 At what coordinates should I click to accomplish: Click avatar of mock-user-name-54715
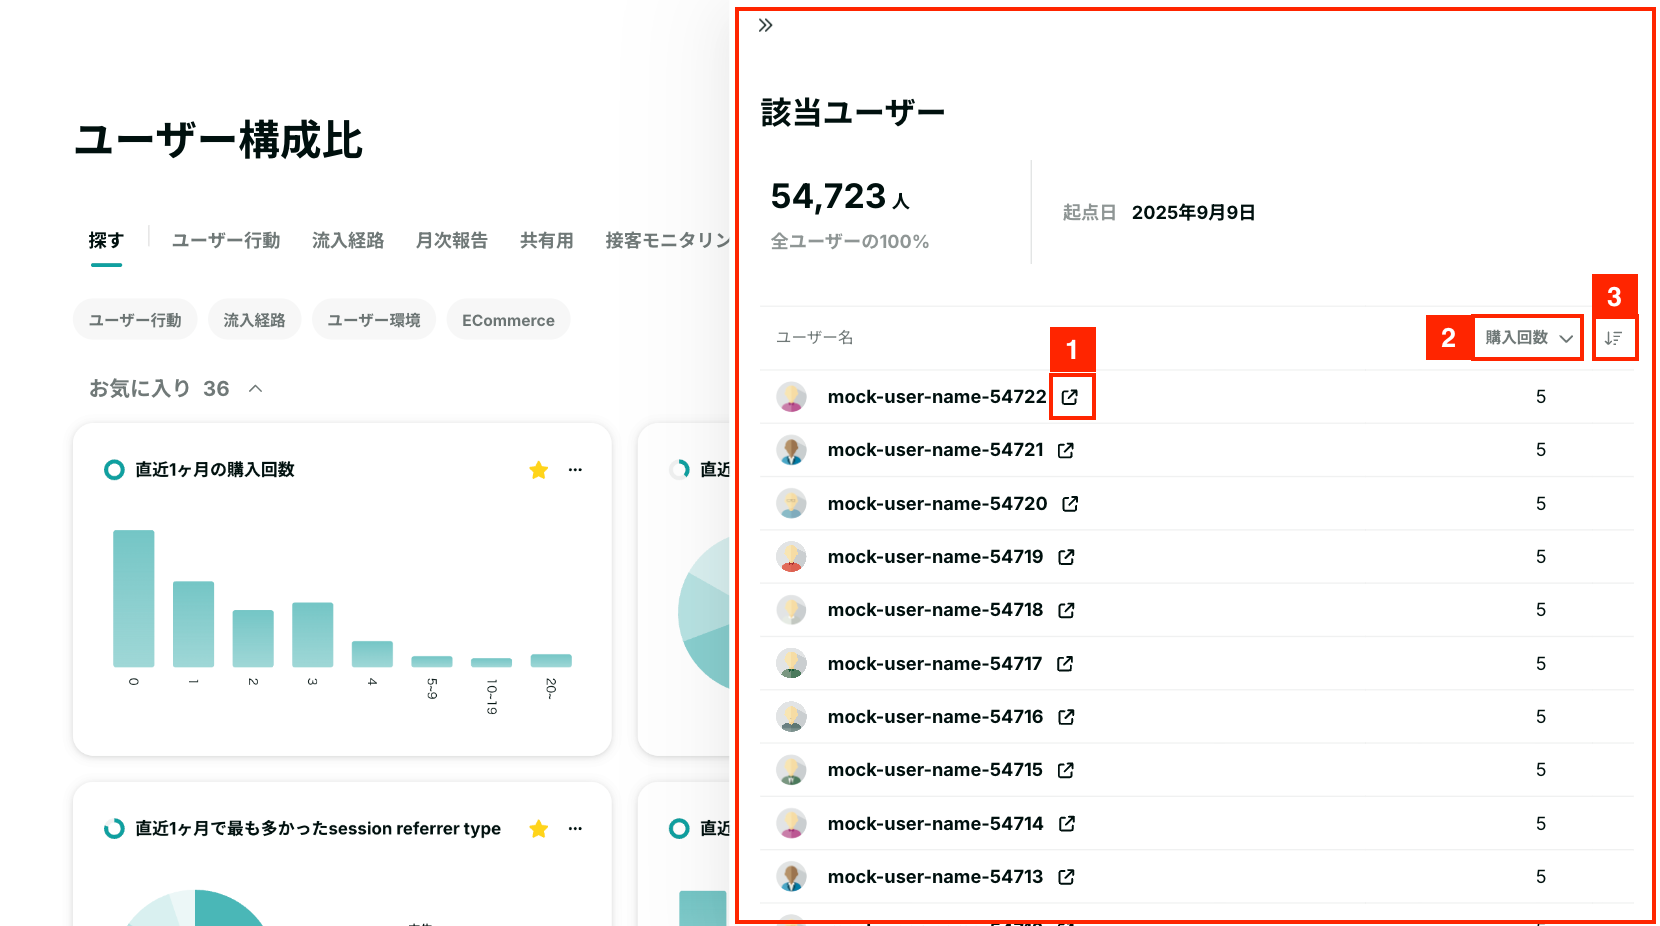(x=792, y=770)
